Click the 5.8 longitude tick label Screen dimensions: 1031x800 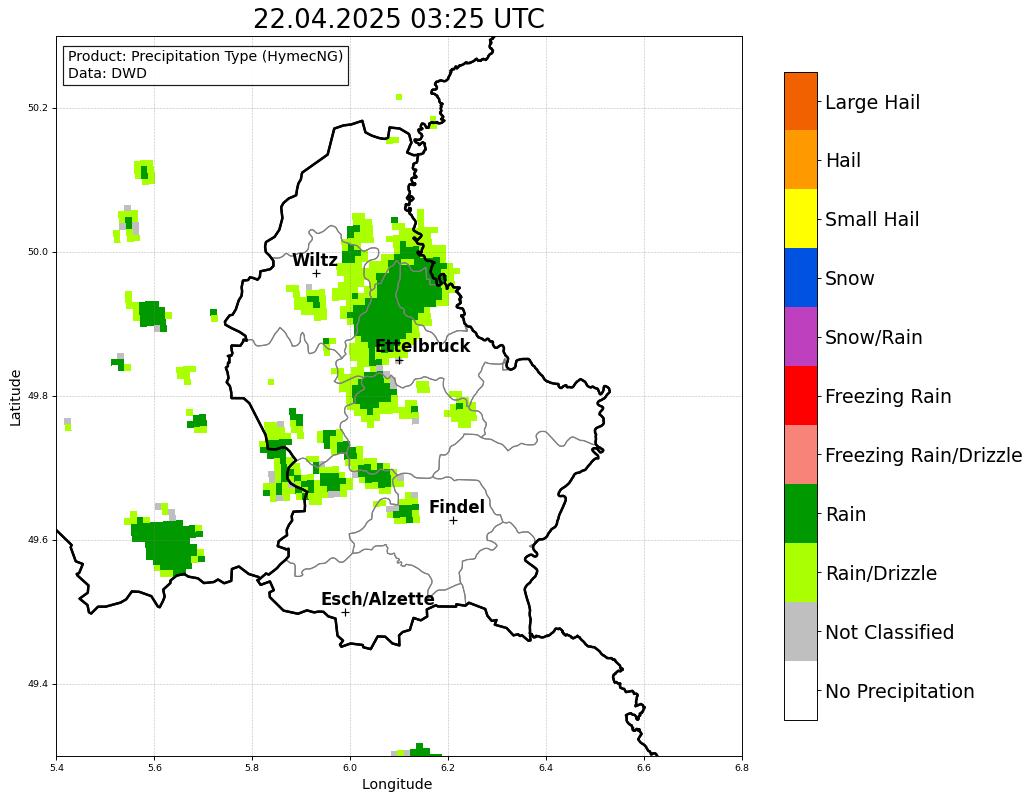coord(252,767)
